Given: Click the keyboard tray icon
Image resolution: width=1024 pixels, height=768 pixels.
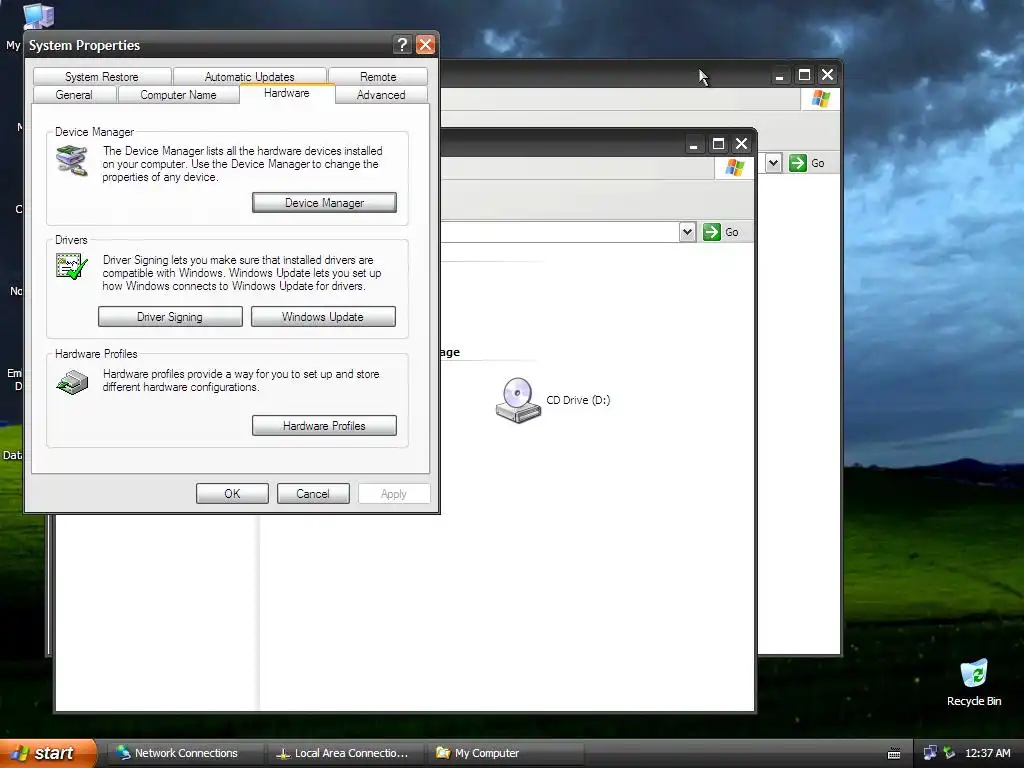Looking at the screenshot, I should pyautogui.click(x=894, y=754).
